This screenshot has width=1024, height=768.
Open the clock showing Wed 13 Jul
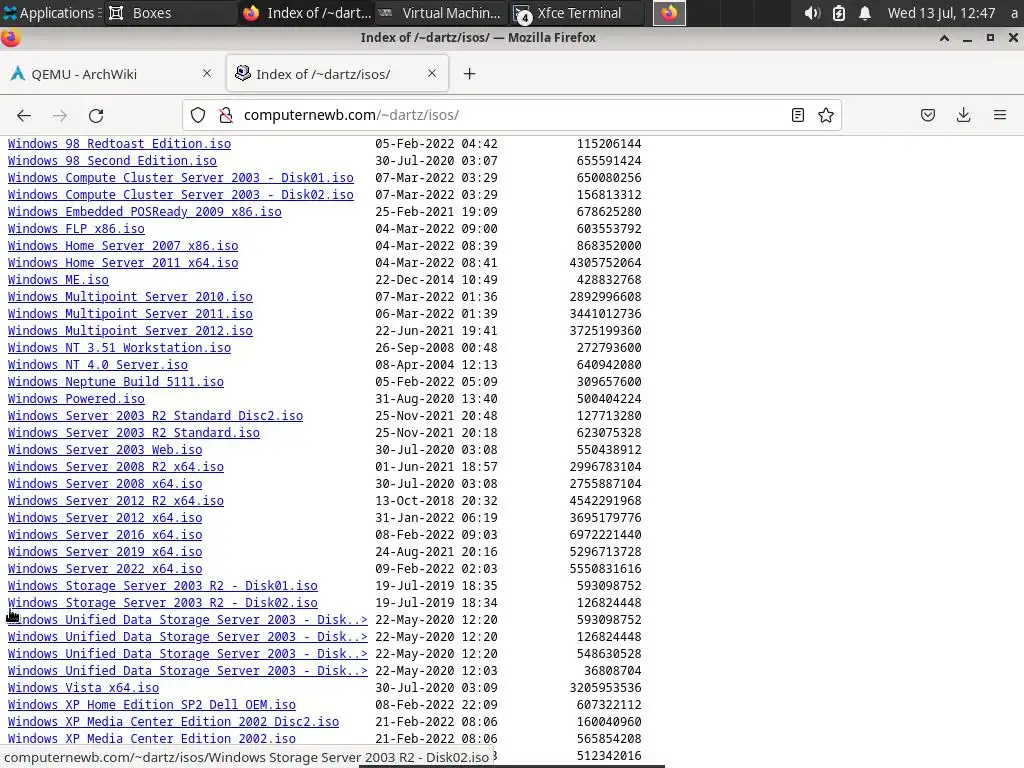tap(941, 13)
